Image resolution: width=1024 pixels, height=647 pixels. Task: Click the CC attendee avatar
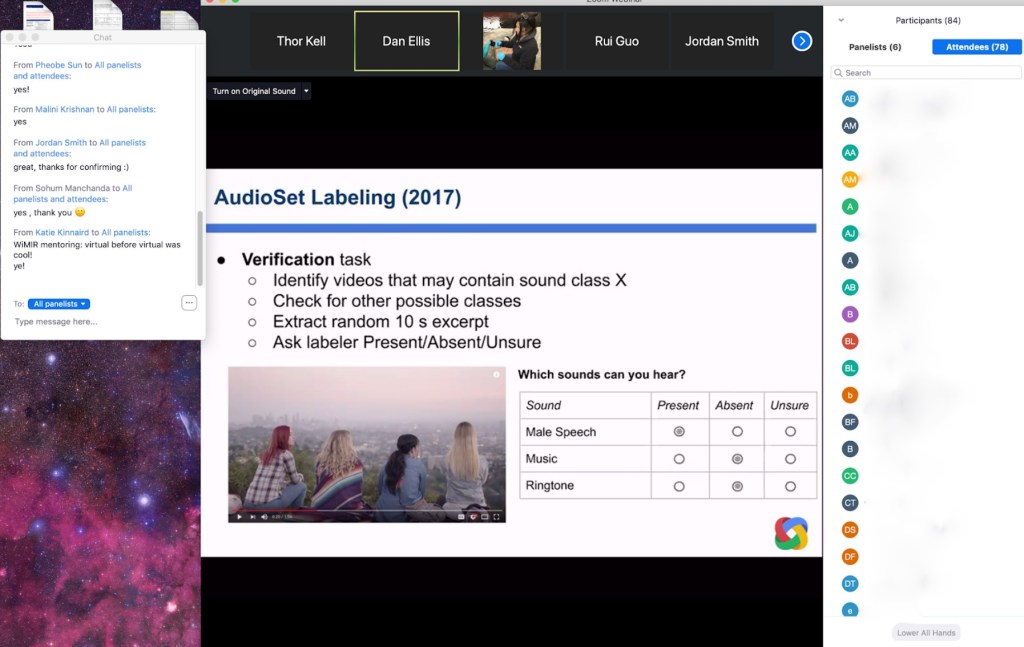coord(850,476)
